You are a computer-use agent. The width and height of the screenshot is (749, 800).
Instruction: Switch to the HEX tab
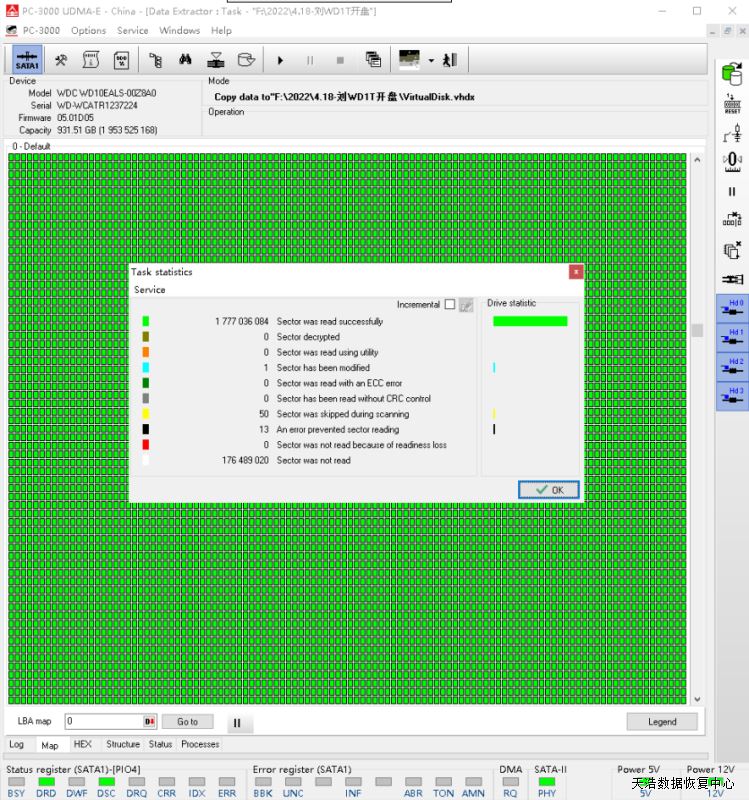click(x=83, y=744)
